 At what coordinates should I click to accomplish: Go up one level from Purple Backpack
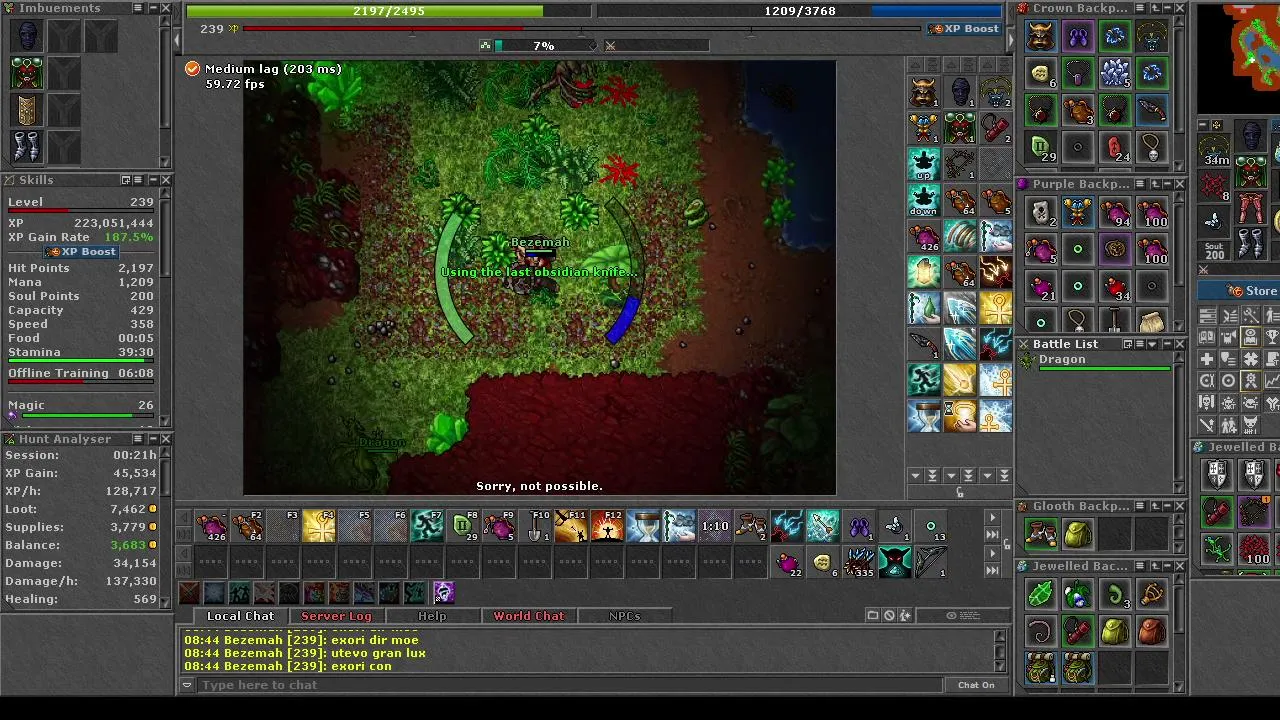(1154, 184)
